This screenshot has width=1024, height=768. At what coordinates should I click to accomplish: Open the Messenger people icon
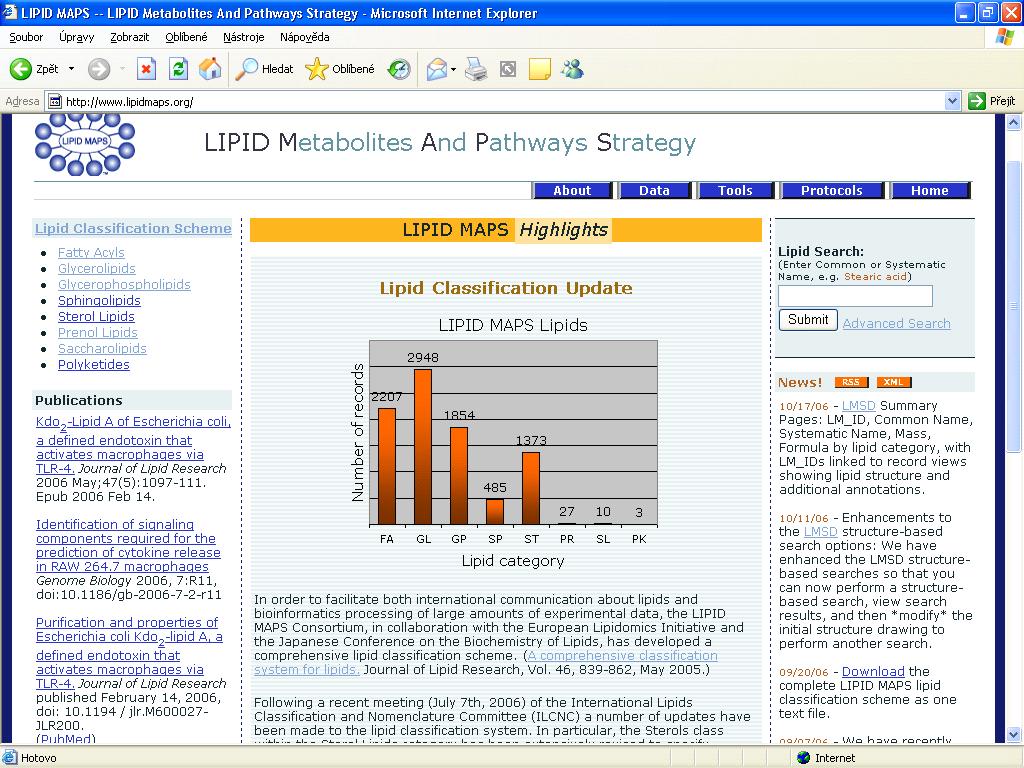[x=573, y=69]
